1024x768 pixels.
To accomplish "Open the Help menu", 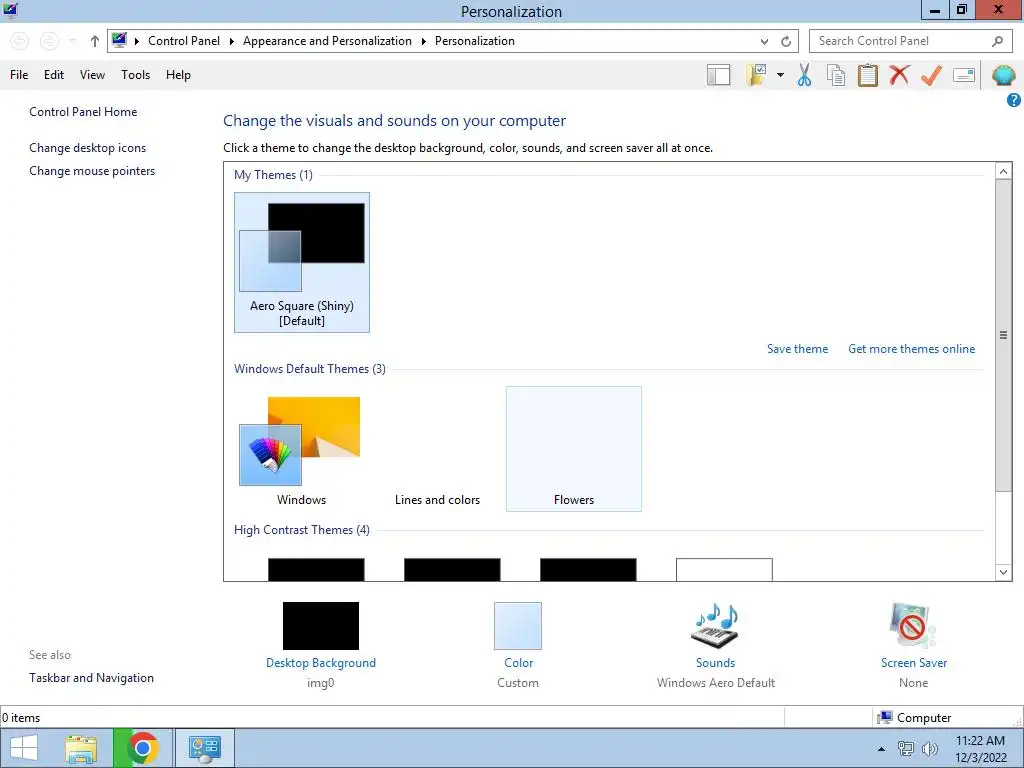I will [x=178, y=75].
